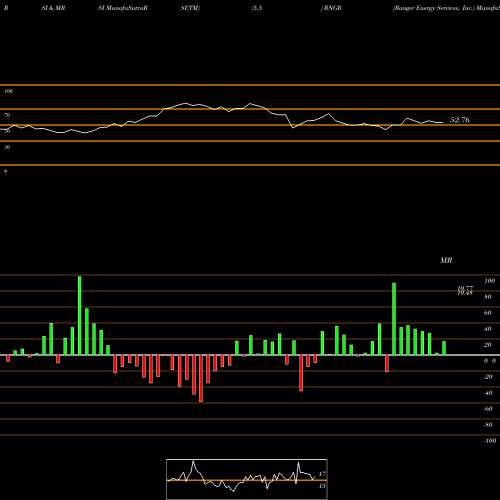Click the 100 label on RSI axis
Image resolution: width=500 pixels, height=500 pixels.
pyautogui.click(x=9, y=91)
